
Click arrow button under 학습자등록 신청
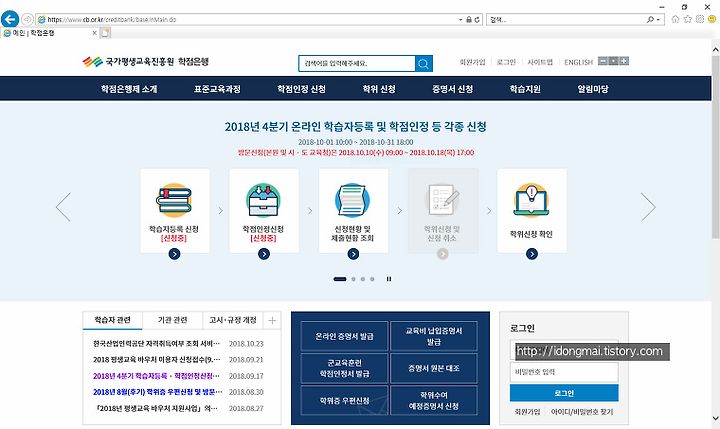point(174,254)
